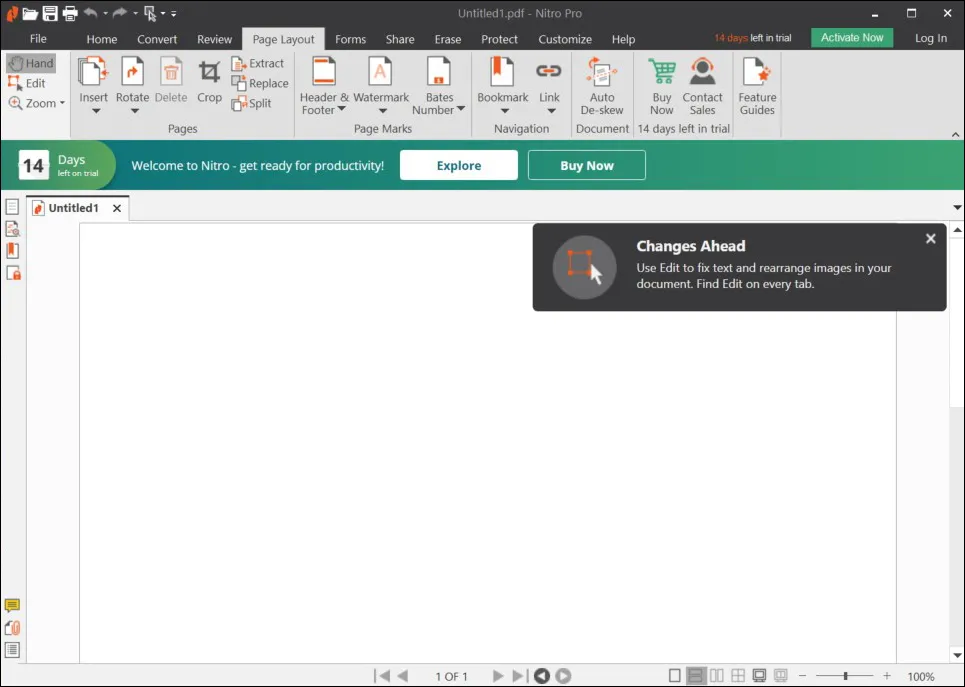Screen dimensions: 965x687
Task: Click the Replace pages tool
Action: coord(260,83)
